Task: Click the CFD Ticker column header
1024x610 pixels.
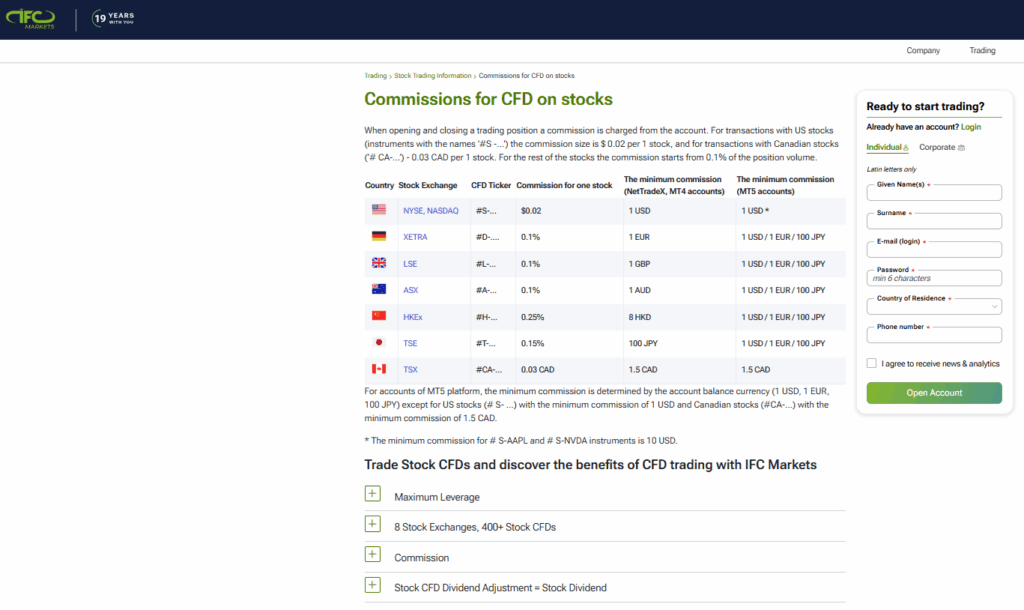Action: pos(491,185)
